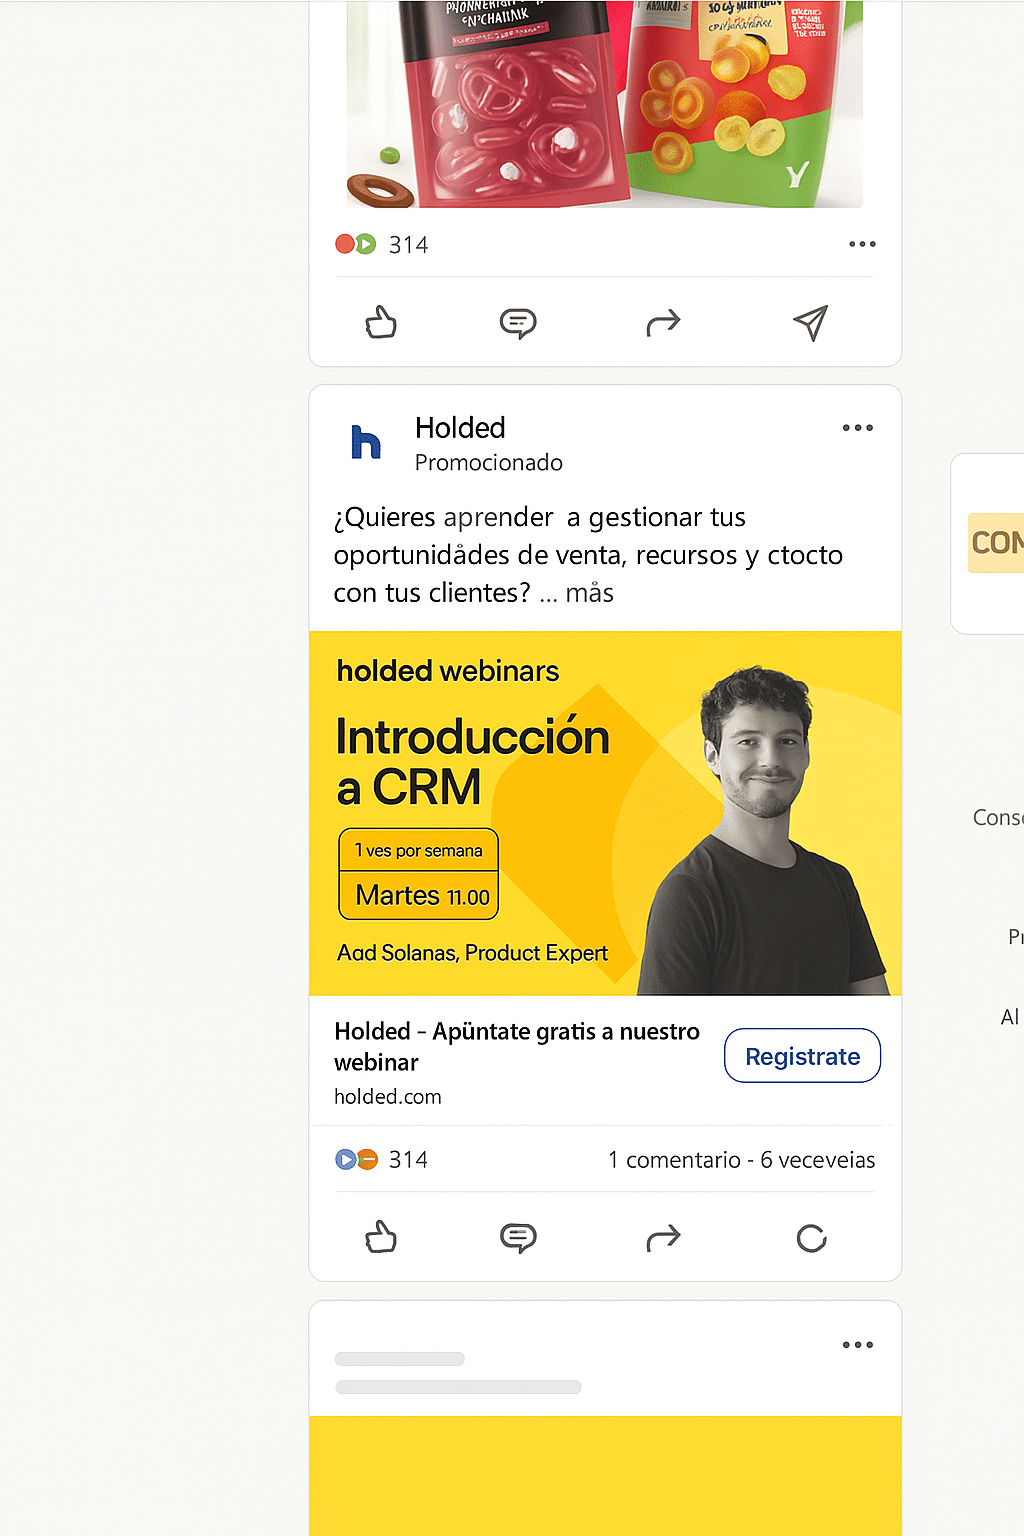Open 'Apúntate gratis a nuestro webinar' headline
The image size is (1024, 1536).
click(517, 1046)
